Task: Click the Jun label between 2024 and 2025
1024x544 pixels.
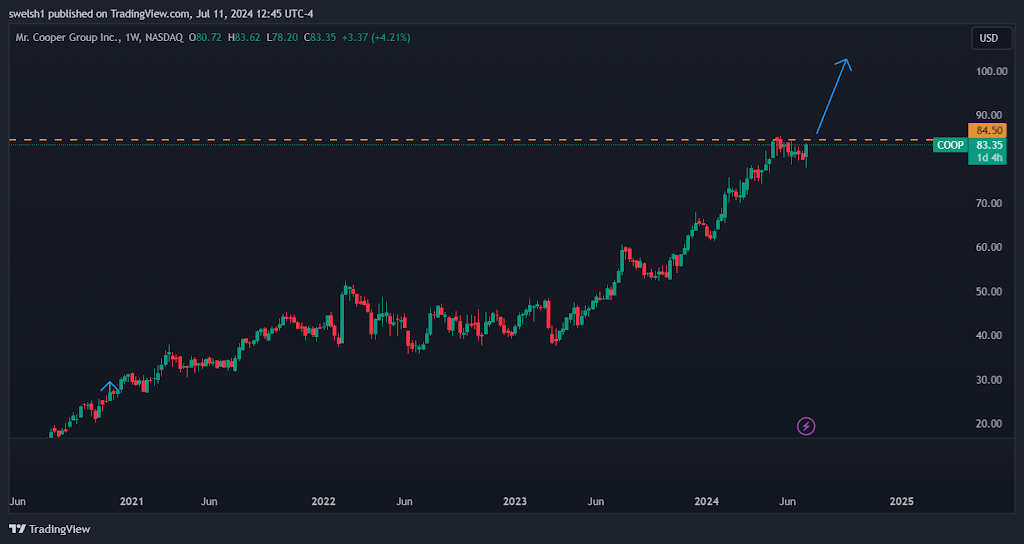Action: click(788, 502)
